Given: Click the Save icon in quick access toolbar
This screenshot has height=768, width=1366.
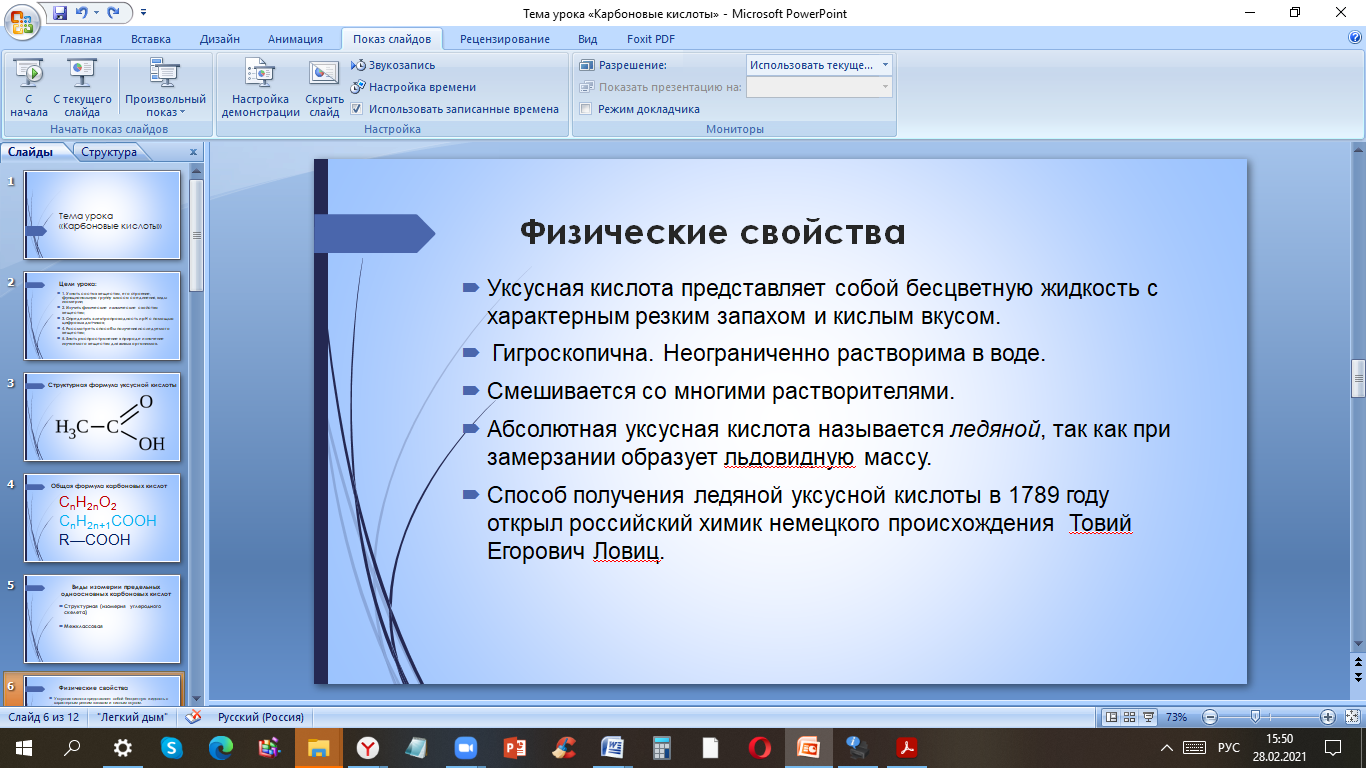Looking at the screenshot, I should 60,13.
